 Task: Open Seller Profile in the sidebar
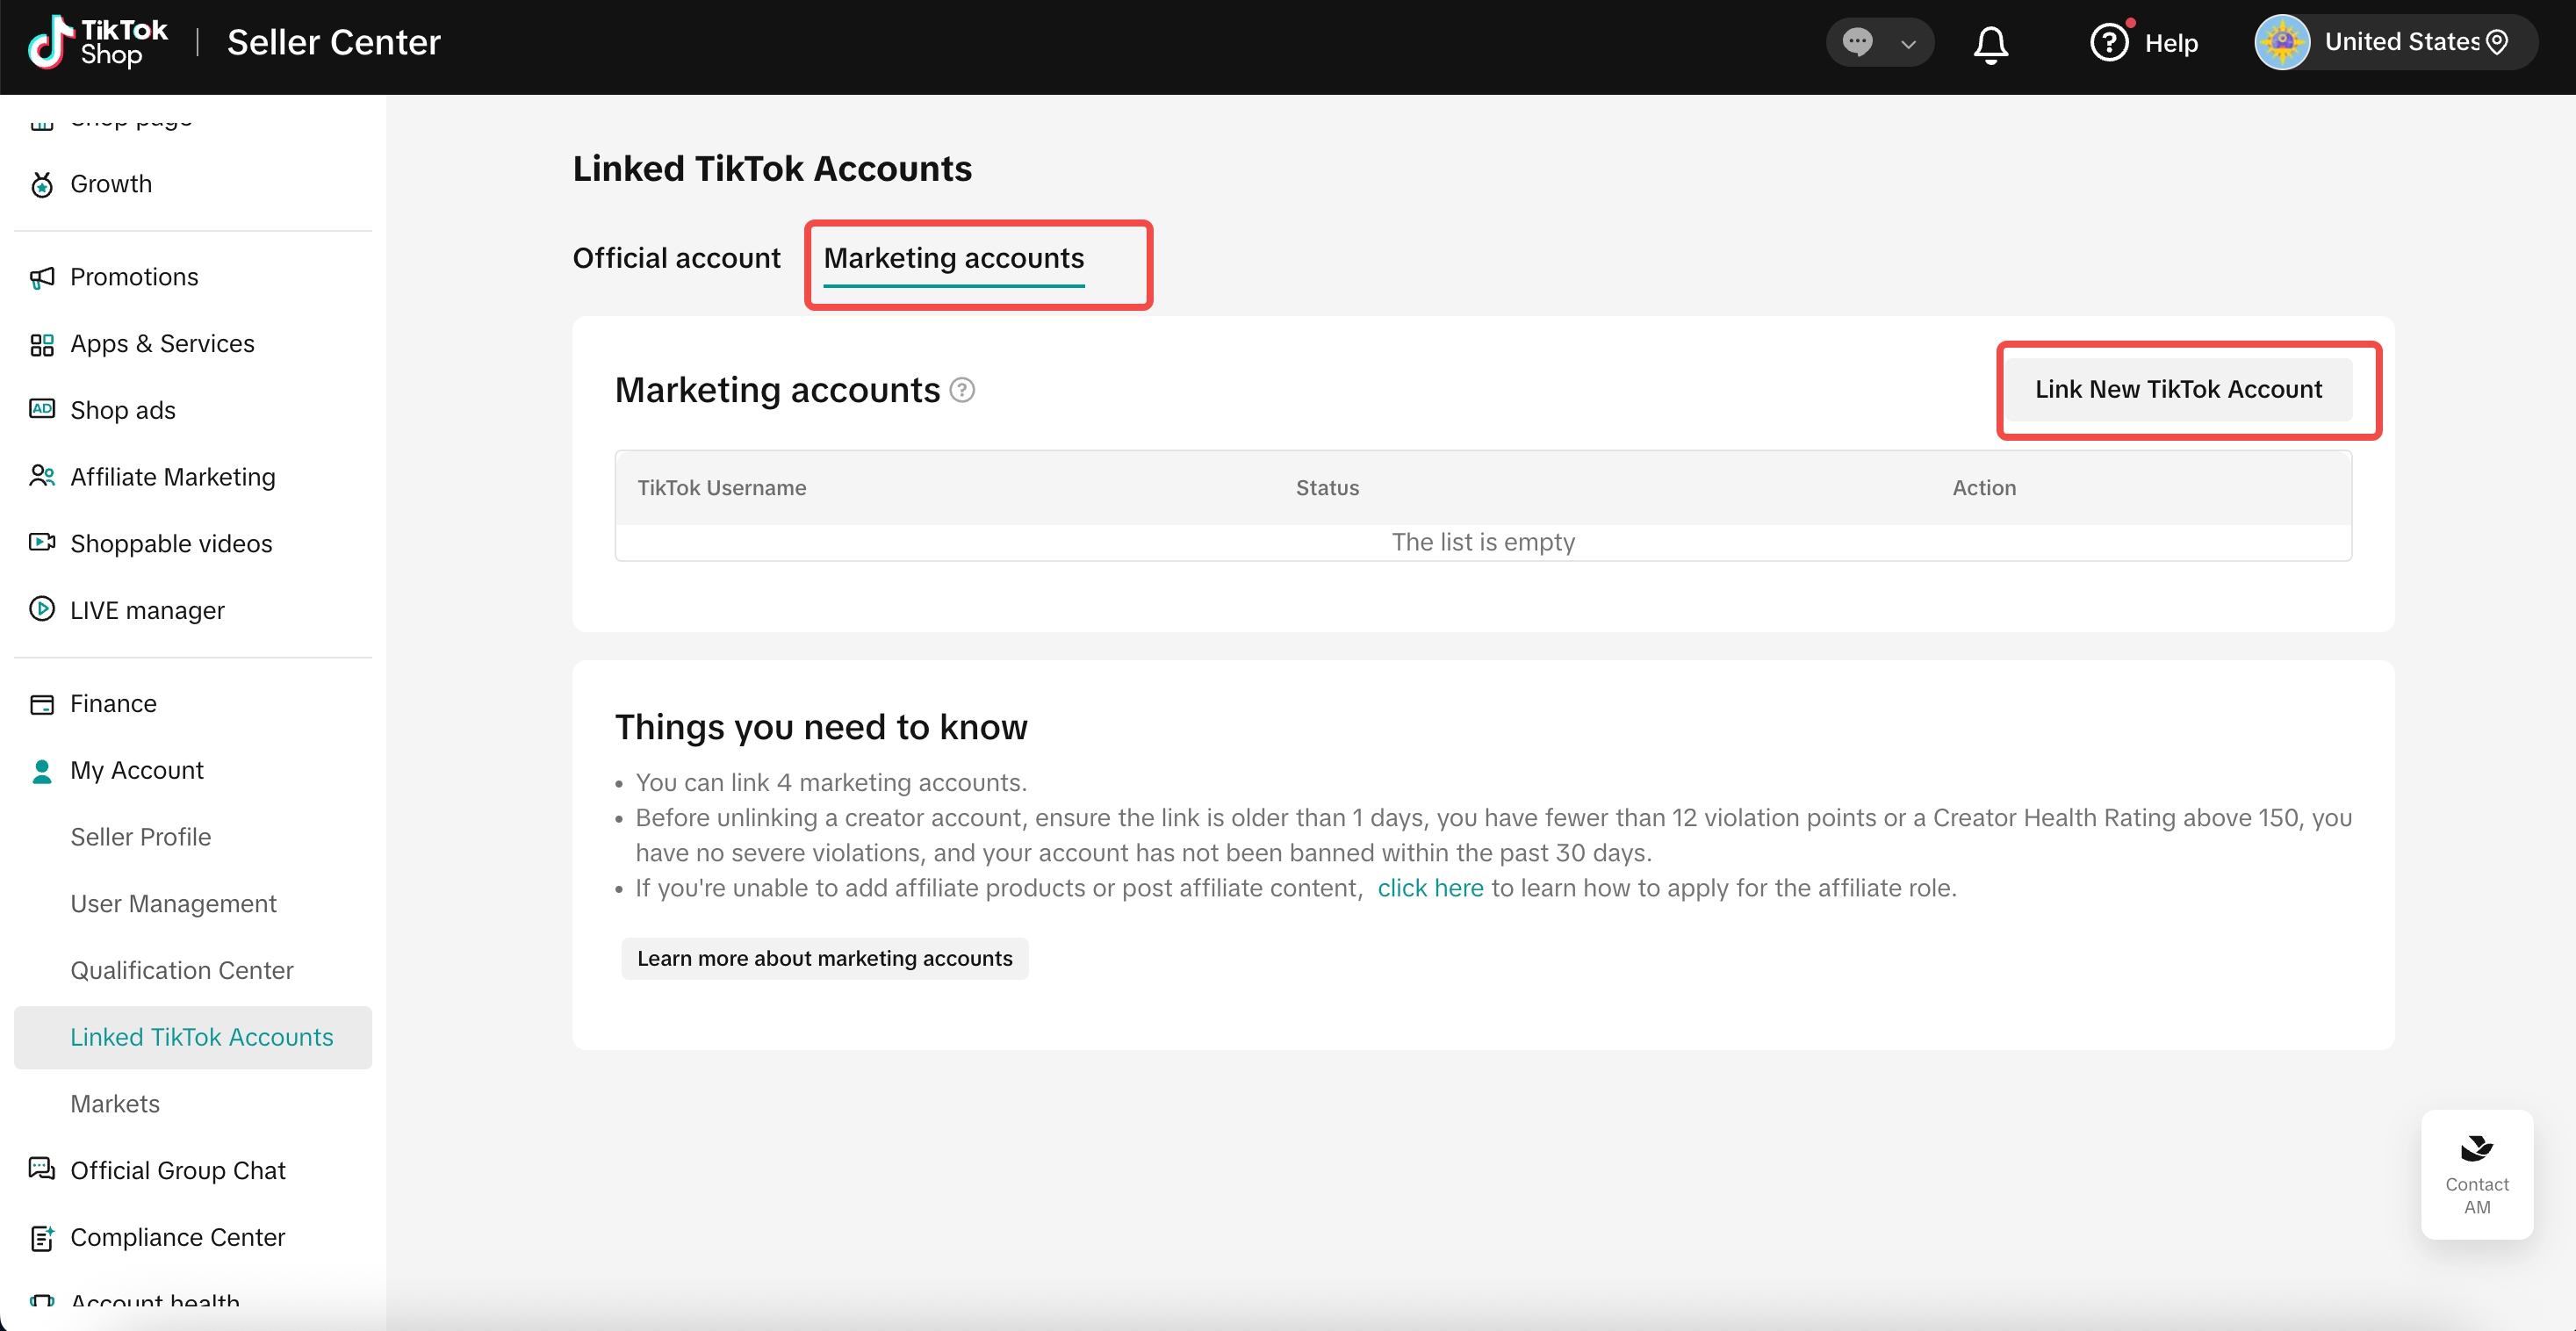point(140,837)
